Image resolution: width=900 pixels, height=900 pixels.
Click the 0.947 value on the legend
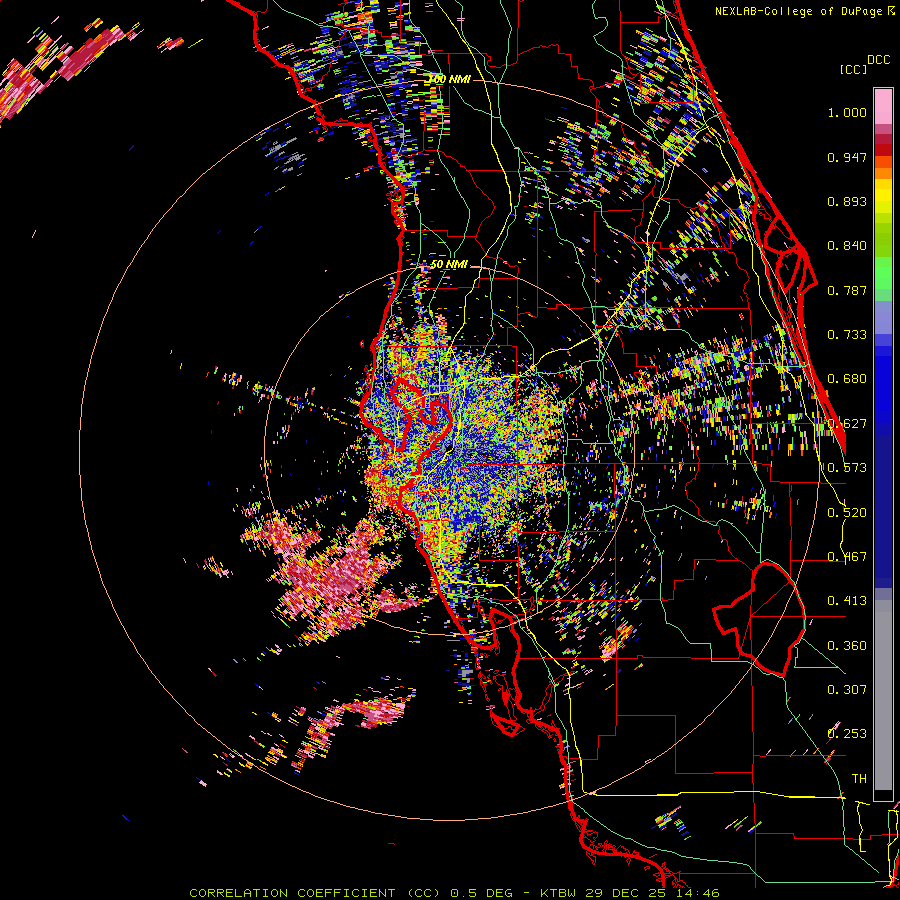tap(847, 157)
